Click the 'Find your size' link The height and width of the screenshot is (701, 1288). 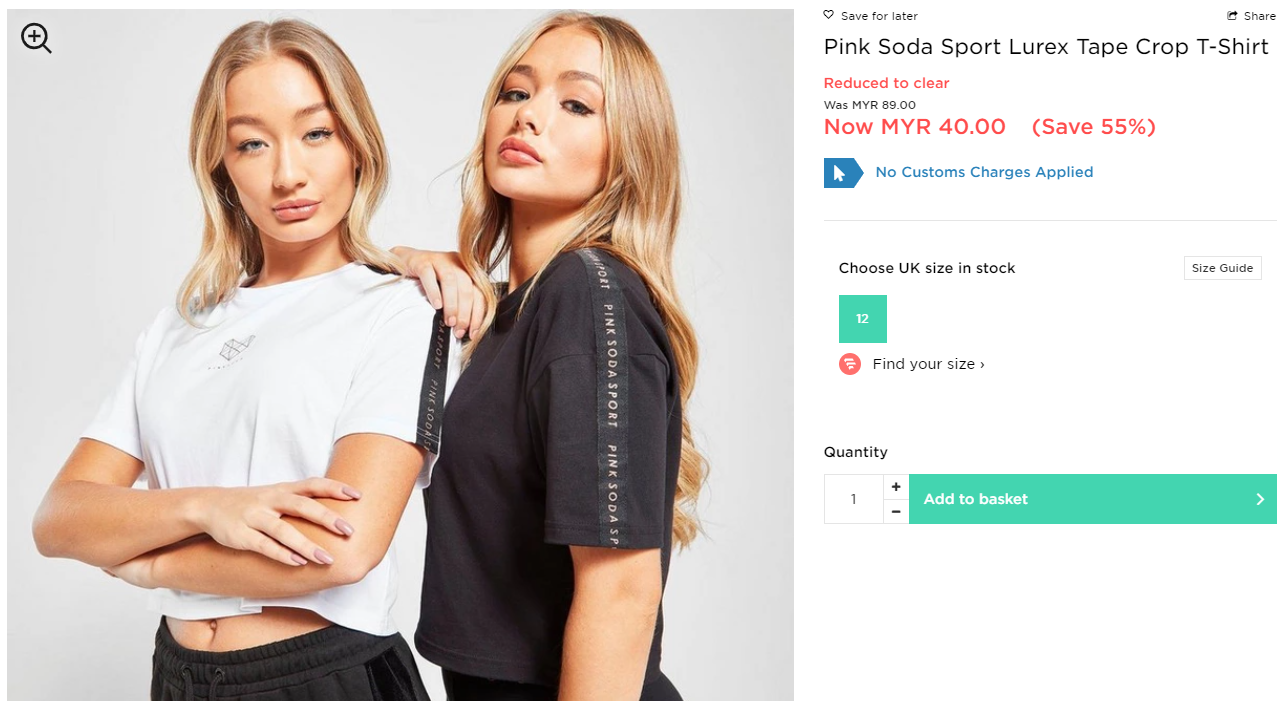pyautogui.click(x=928, y=364)
